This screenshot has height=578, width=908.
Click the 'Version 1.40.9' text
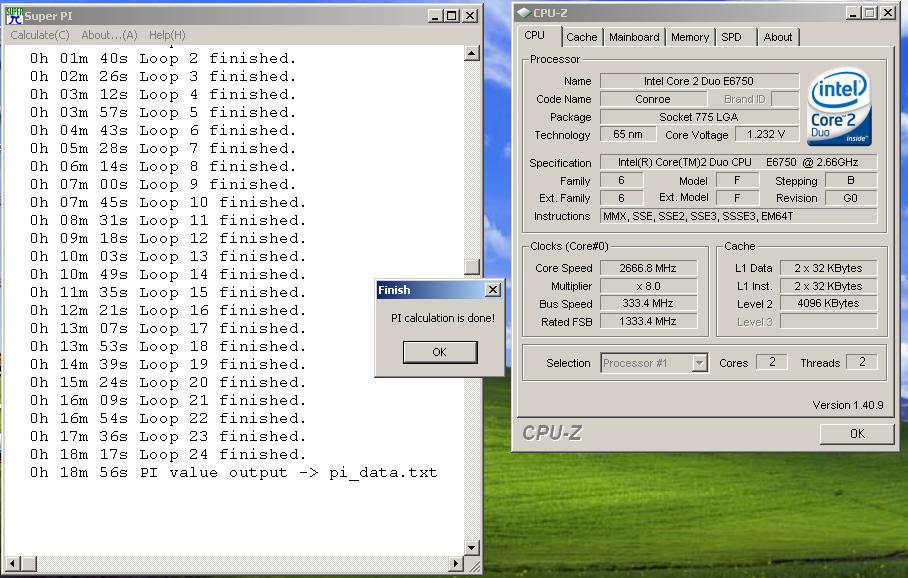(848, 405)
